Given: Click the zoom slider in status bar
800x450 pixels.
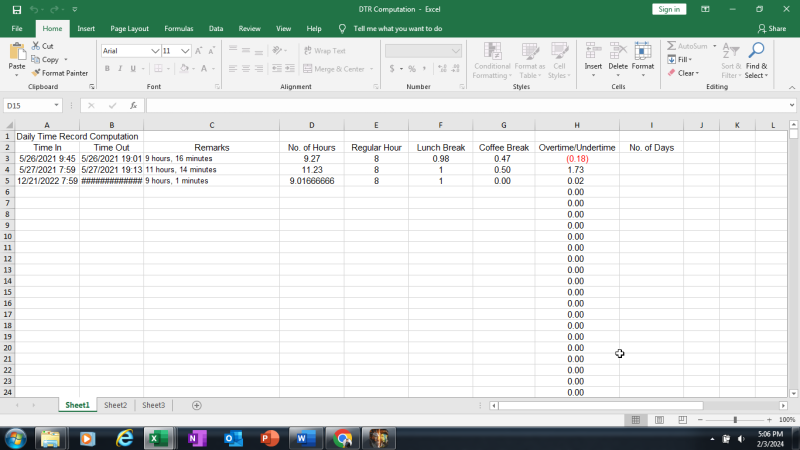Looking at the screenshot, I should [735, 420].
